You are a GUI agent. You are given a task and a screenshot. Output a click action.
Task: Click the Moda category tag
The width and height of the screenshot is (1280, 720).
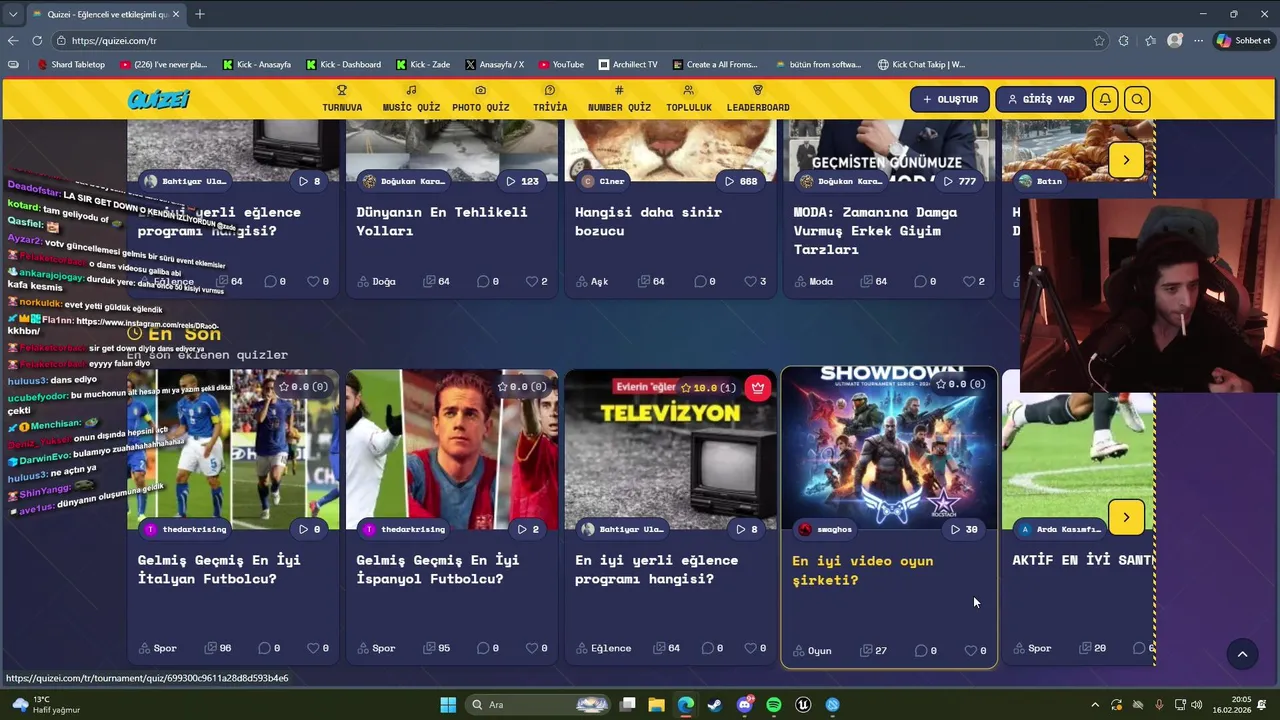(x=813, y=281)
